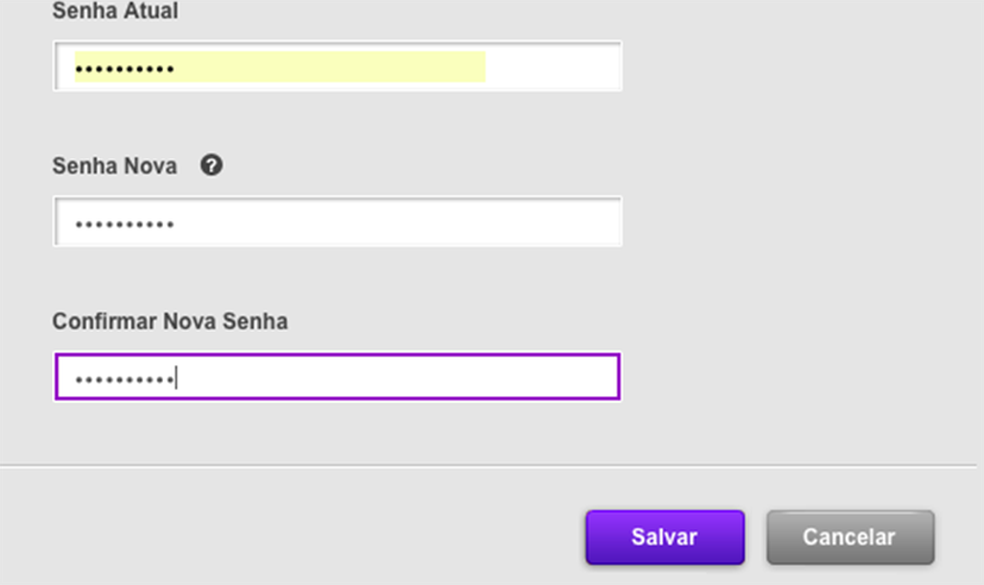Click white unhighlighted end of Senha Atual field
The image size is (984, 585).
553,67
